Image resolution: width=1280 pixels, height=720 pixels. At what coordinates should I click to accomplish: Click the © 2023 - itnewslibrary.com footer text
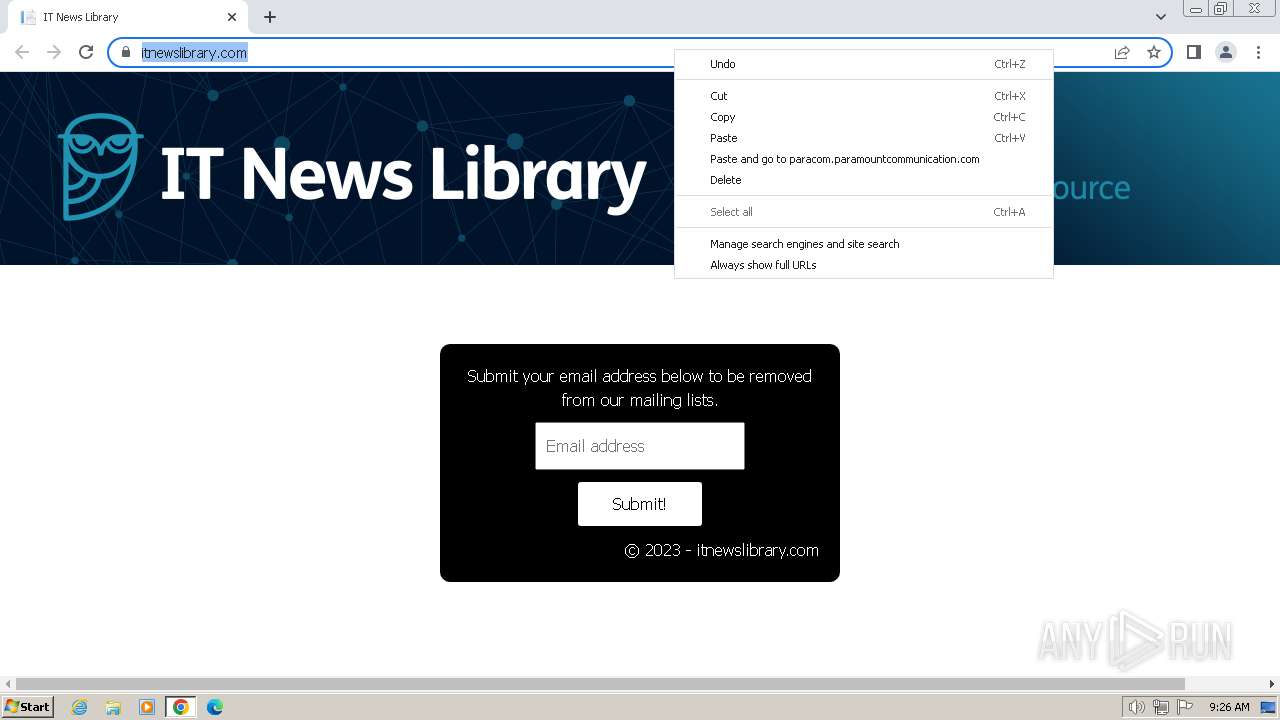point(721,550)
